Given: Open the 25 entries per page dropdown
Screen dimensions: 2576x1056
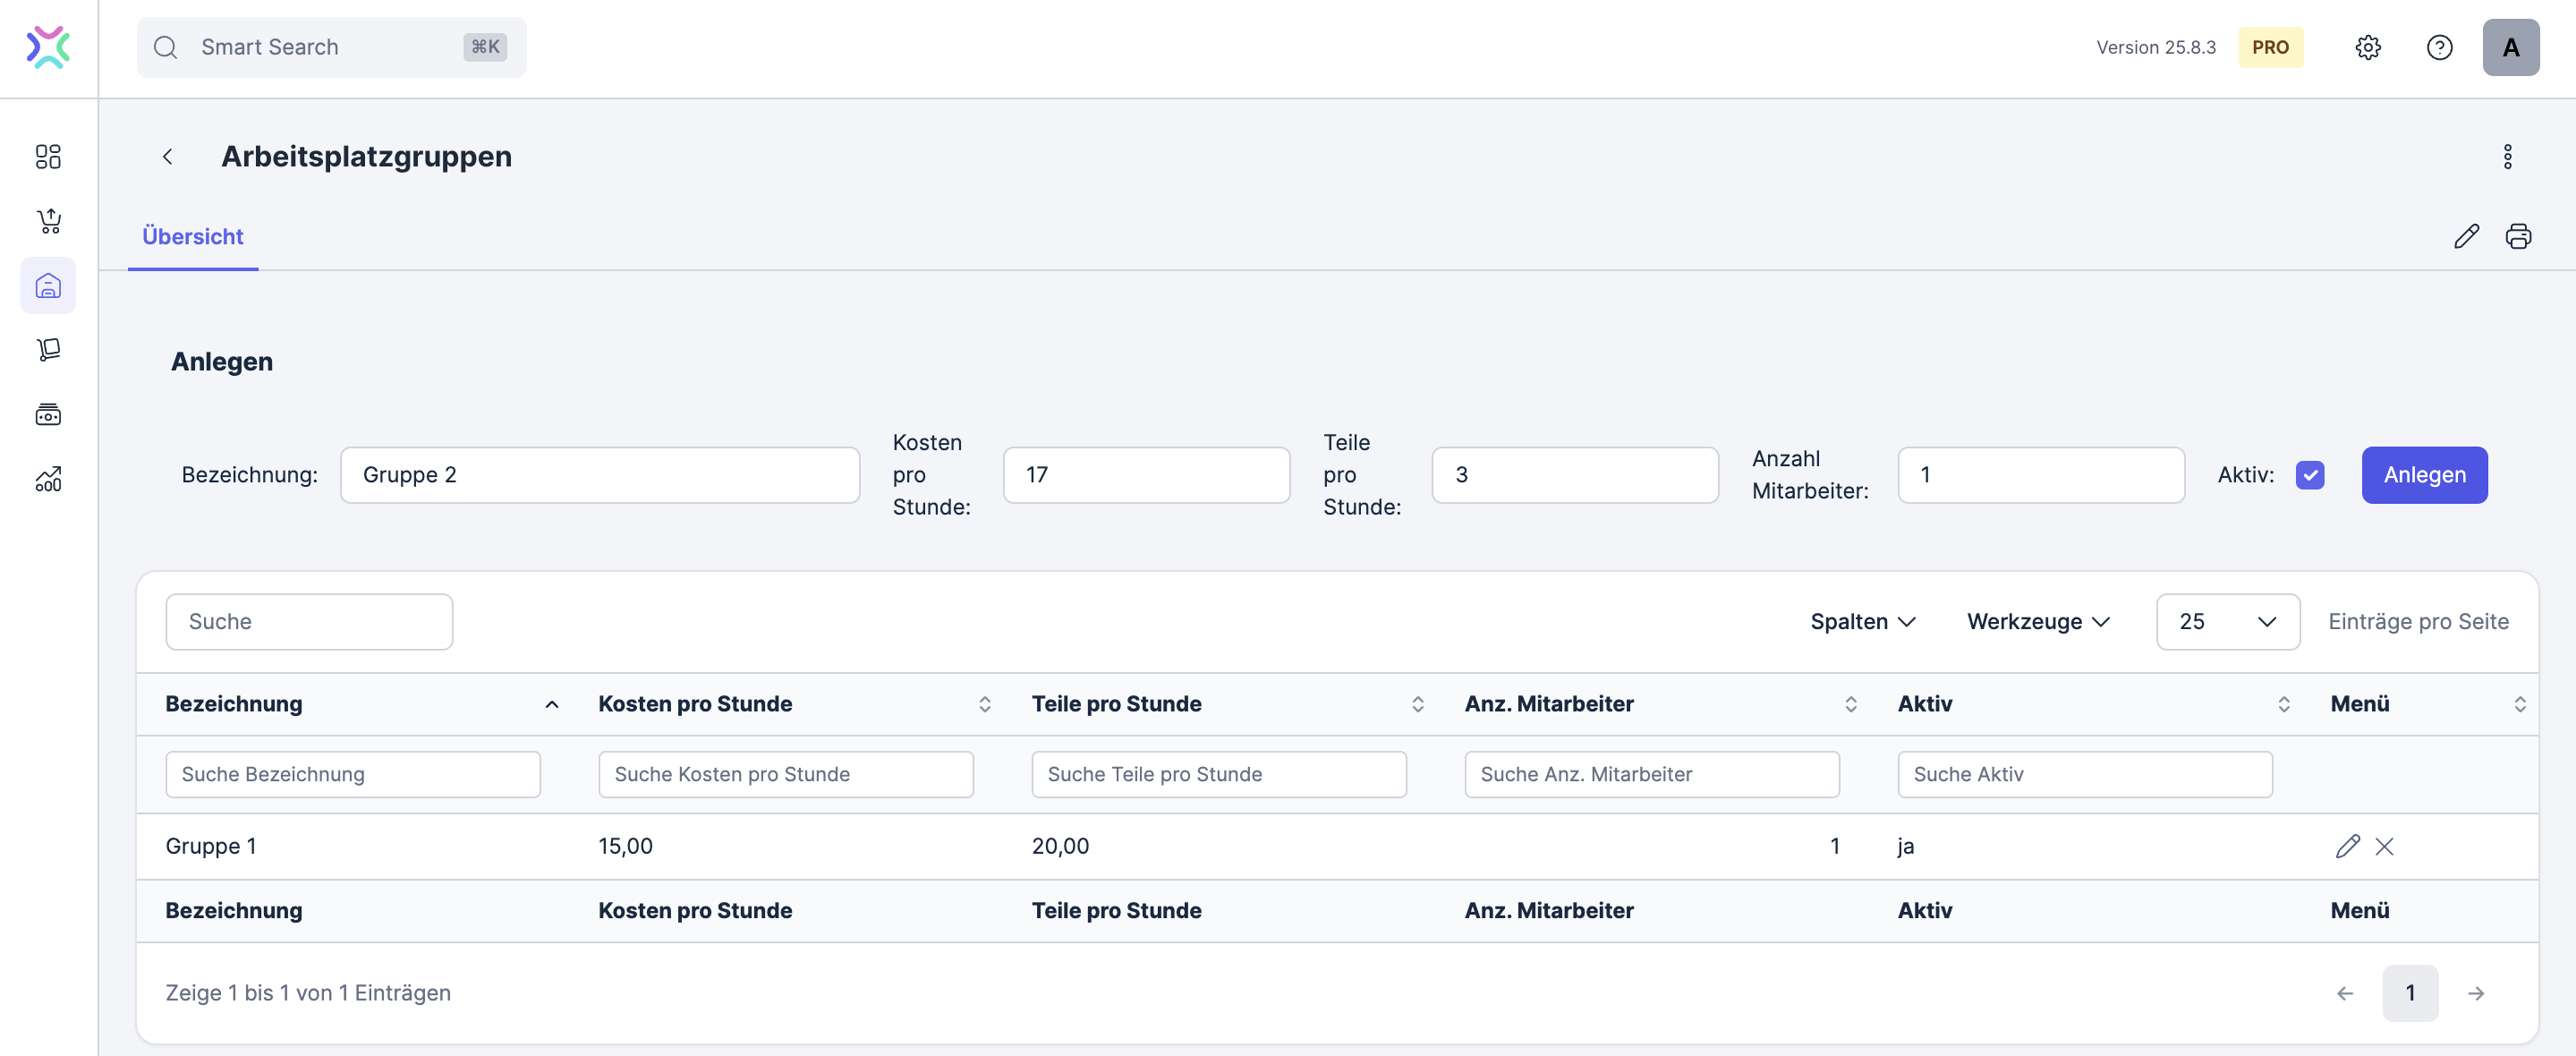Looking at the screenshot, I should point(2227,621).
